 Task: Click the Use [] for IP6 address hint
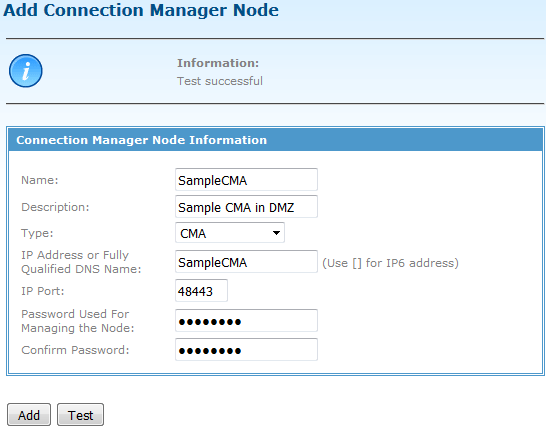coord(390,263)
